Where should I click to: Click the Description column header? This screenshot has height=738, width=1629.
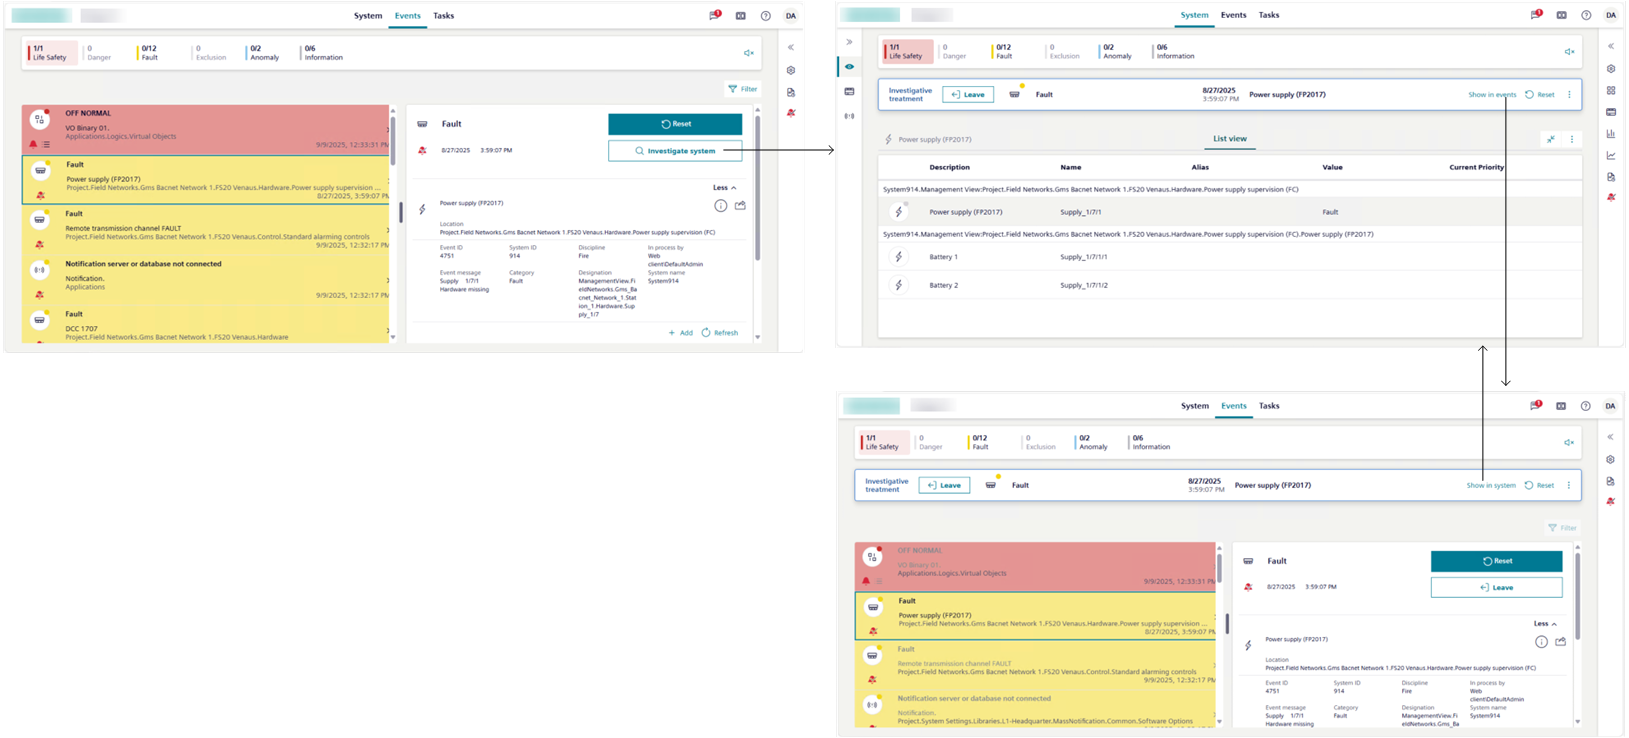pos(949,167)
